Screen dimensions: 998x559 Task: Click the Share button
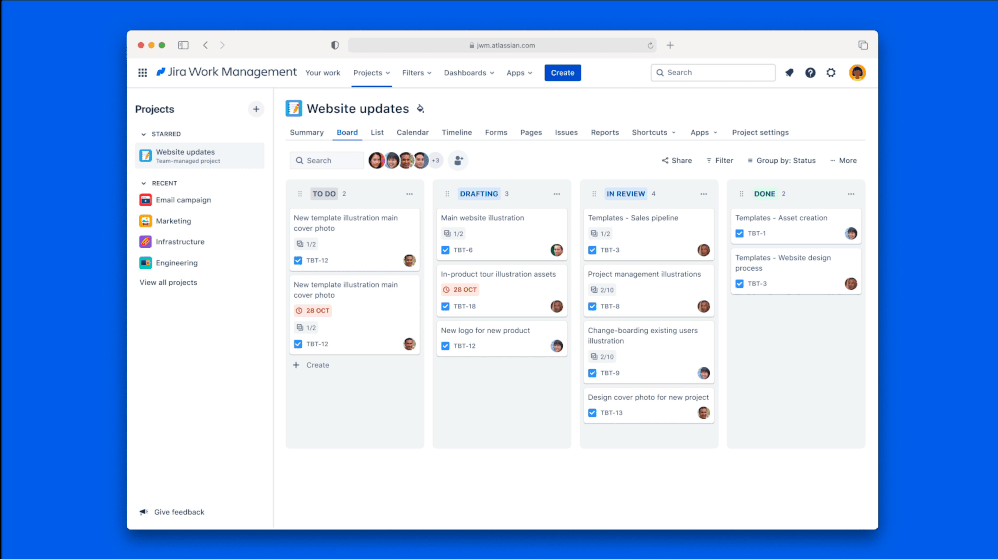click(x=677, y=160)
